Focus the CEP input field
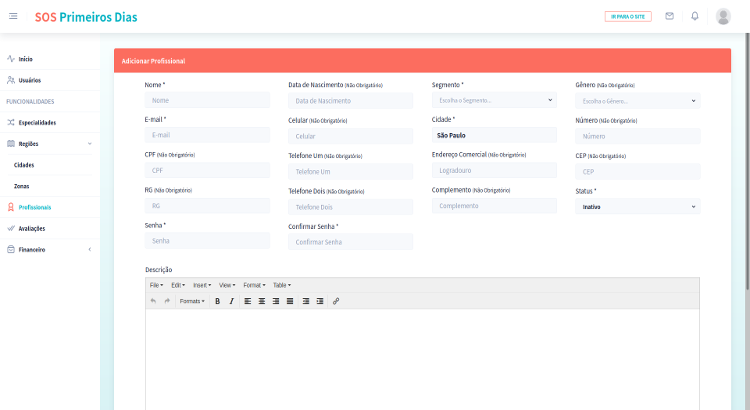 coord(638,171)
